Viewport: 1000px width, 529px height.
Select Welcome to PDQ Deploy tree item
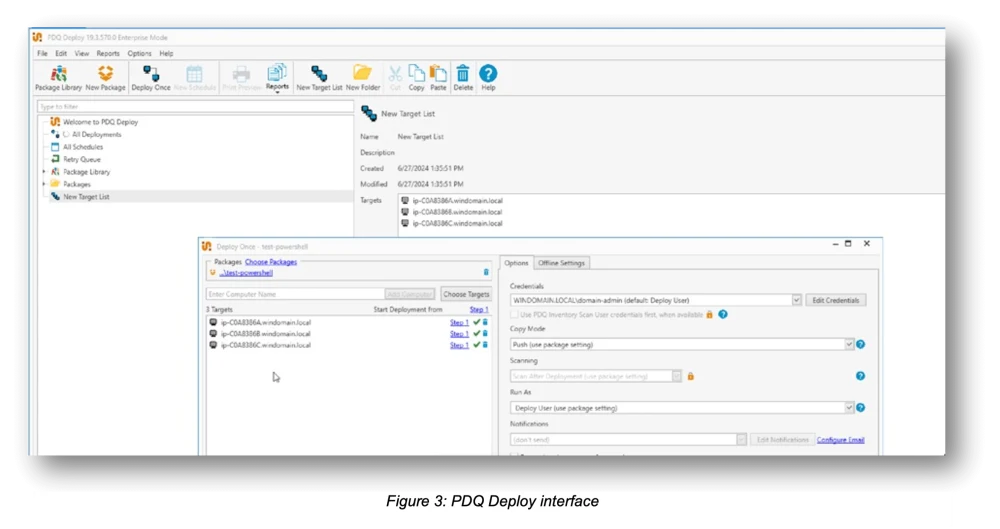pos(100,122)
